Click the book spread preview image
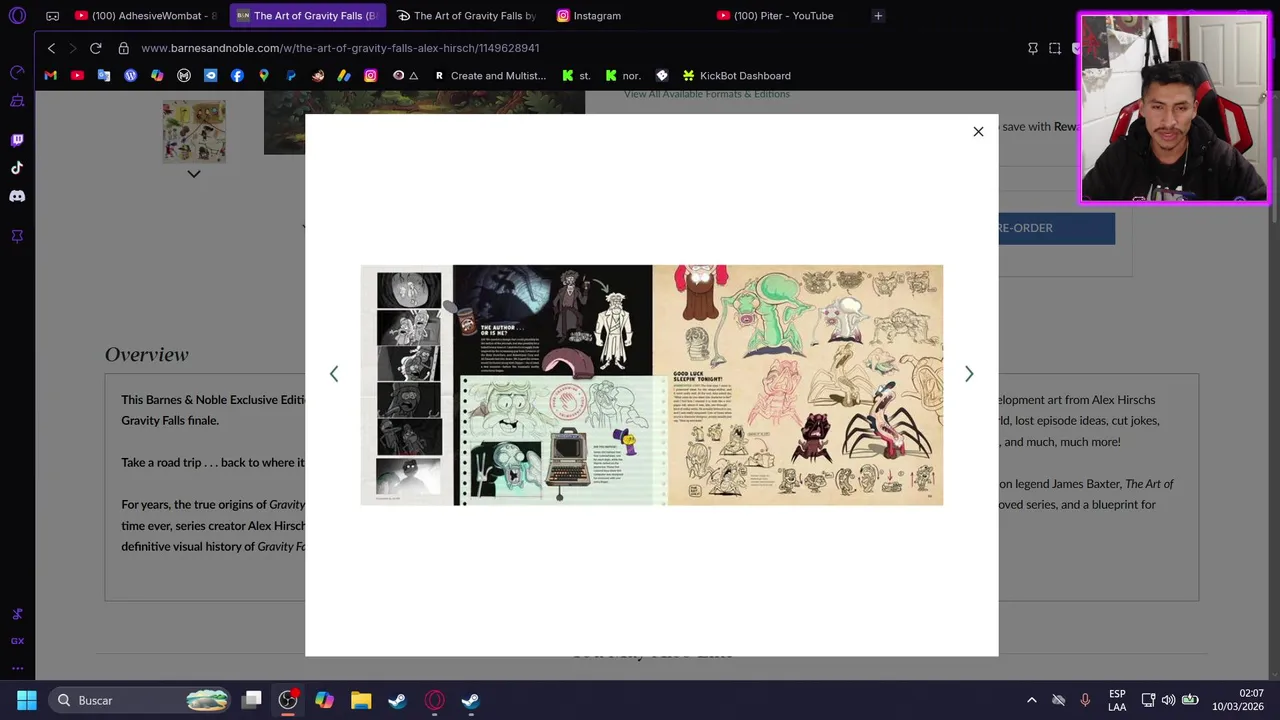Image resolution: width=1280 pixels, height=720 pixels. 652,385
